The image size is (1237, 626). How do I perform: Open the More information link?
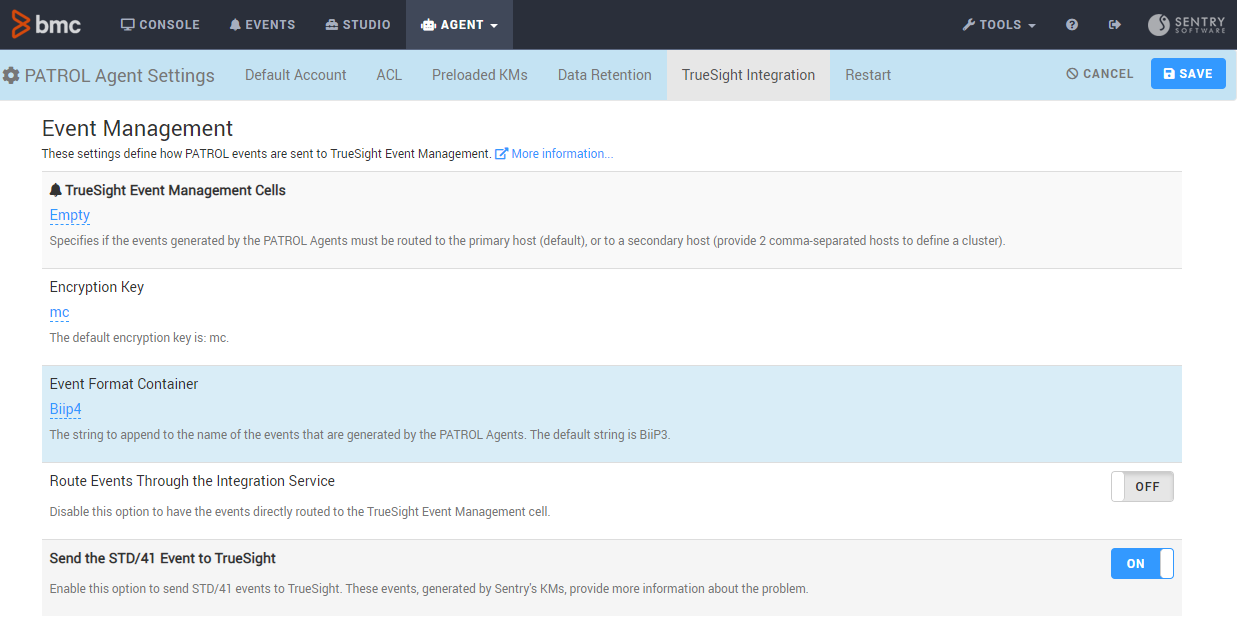pos(562,154)
